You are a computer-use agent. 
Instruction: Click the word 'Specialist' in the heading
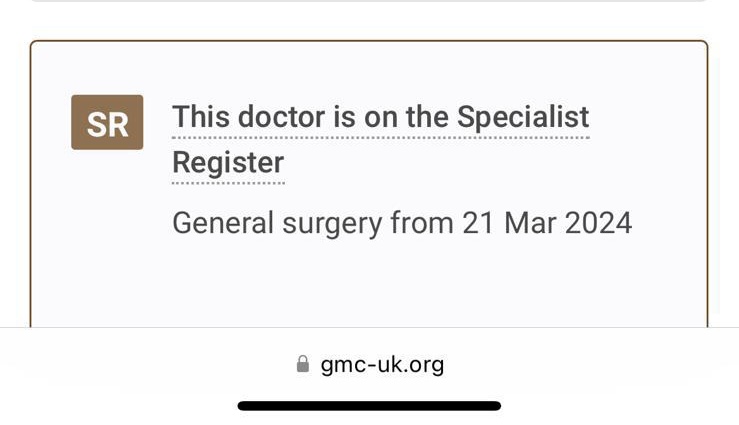coord(523,117)
